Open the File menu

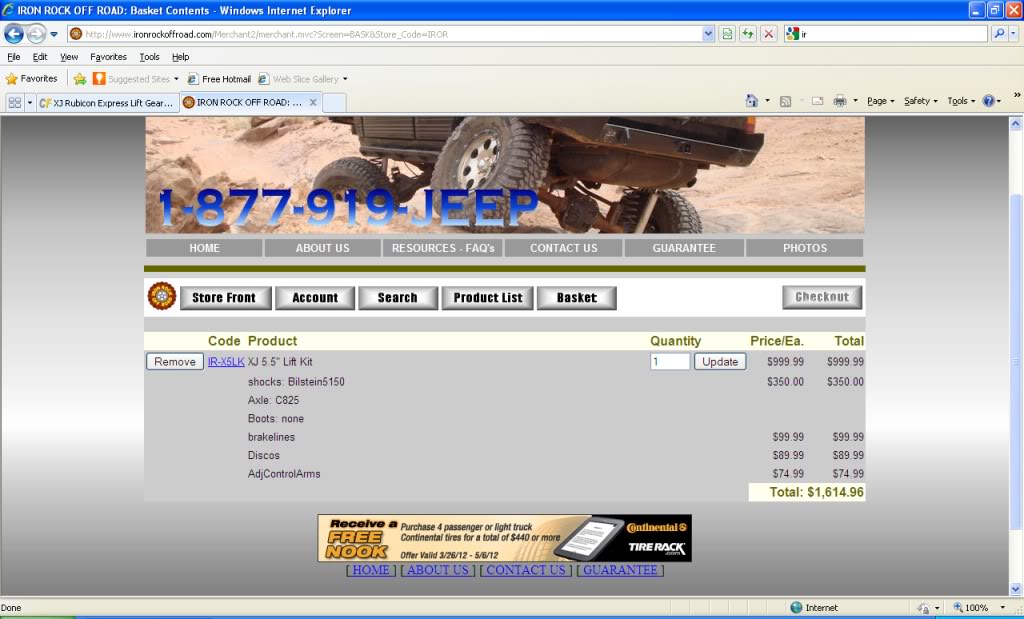point(14,57)
